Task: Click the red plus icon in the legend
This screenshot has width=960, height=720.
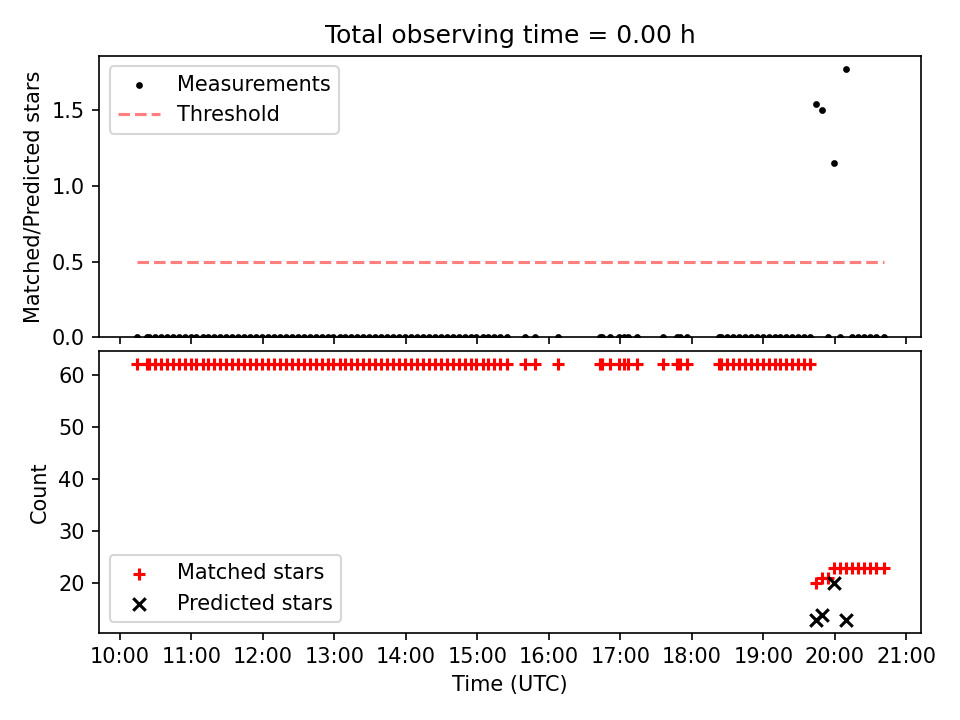Action: (x=140, y=574)
